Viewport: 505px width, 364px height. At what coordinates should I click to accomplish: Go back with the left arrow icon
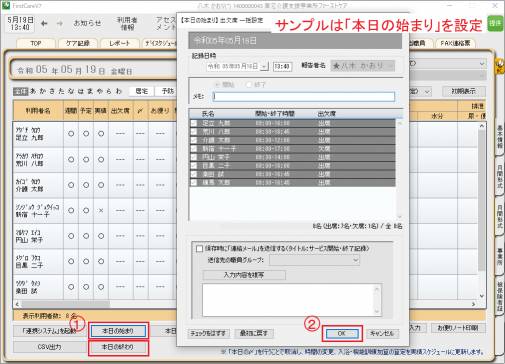(44, 23)
